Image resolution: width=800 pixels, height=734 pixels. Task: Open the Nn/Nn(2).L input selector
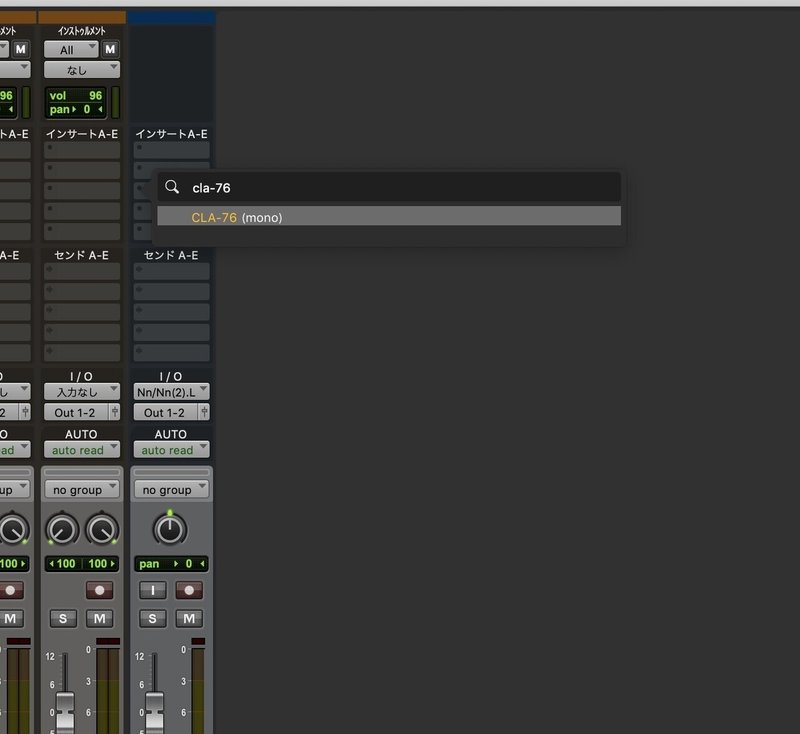[x=171, y=392]
